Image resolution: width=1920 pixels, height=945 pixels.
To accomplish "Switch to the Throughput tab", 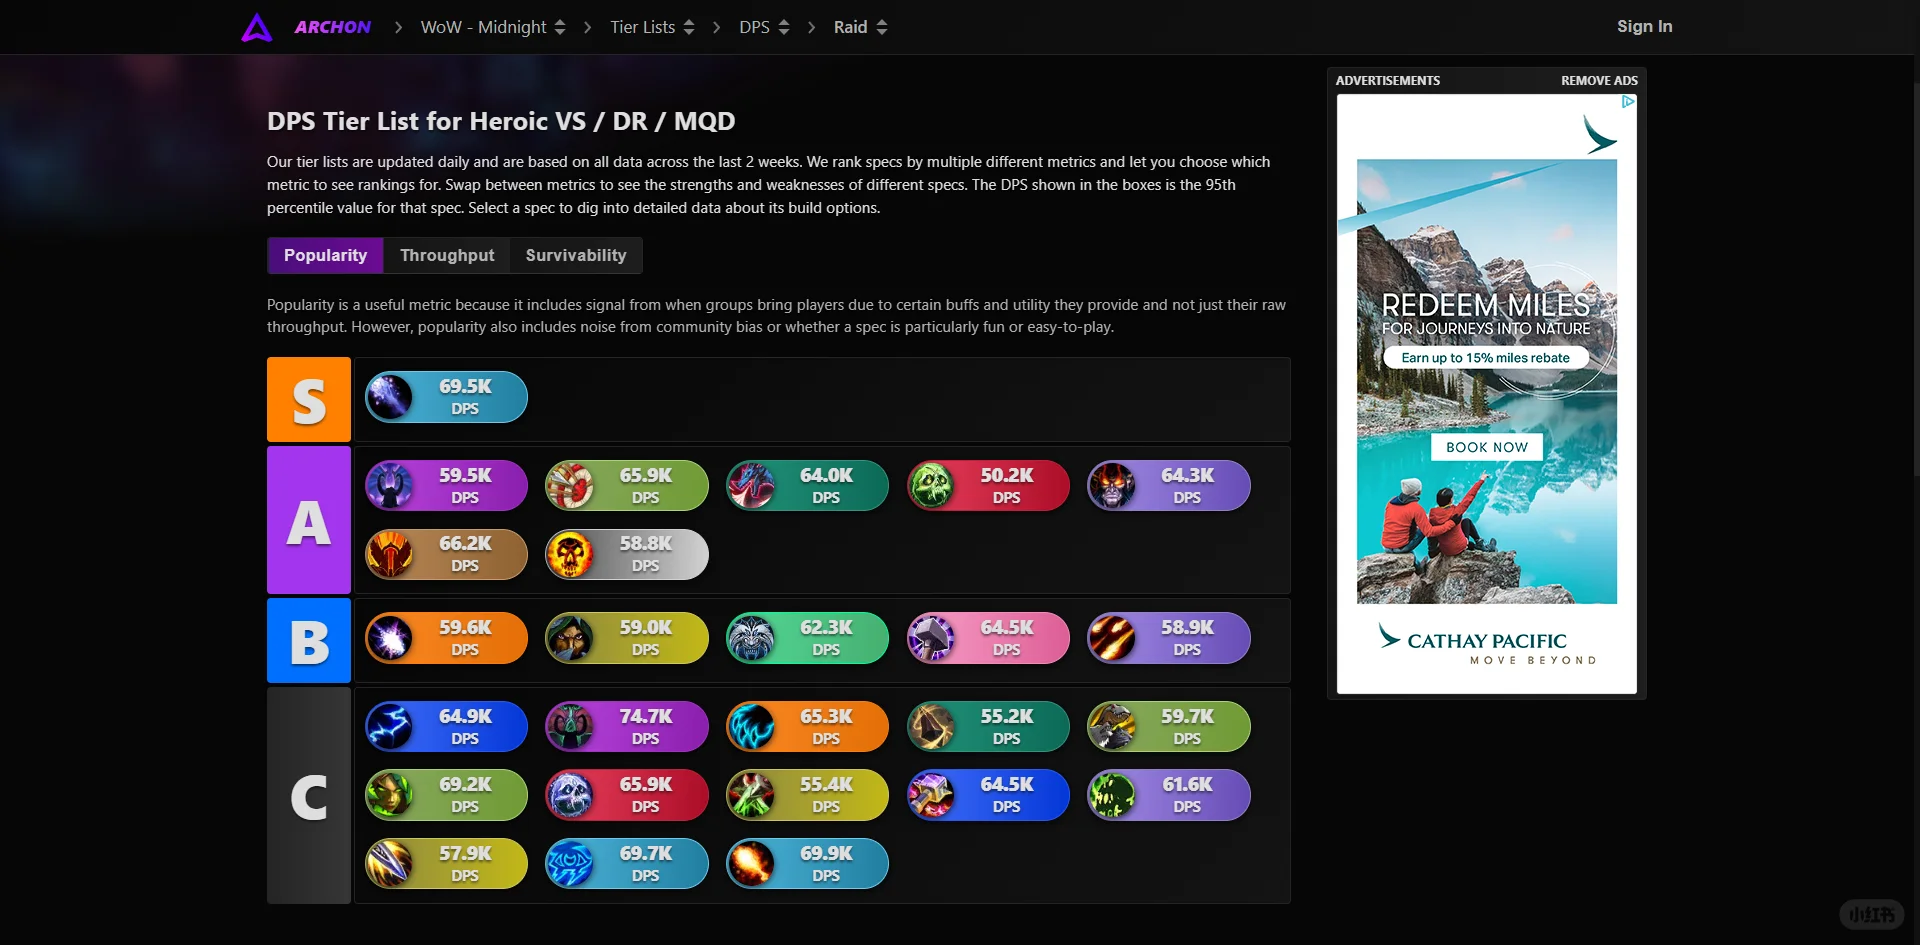I will click(447, 255).
